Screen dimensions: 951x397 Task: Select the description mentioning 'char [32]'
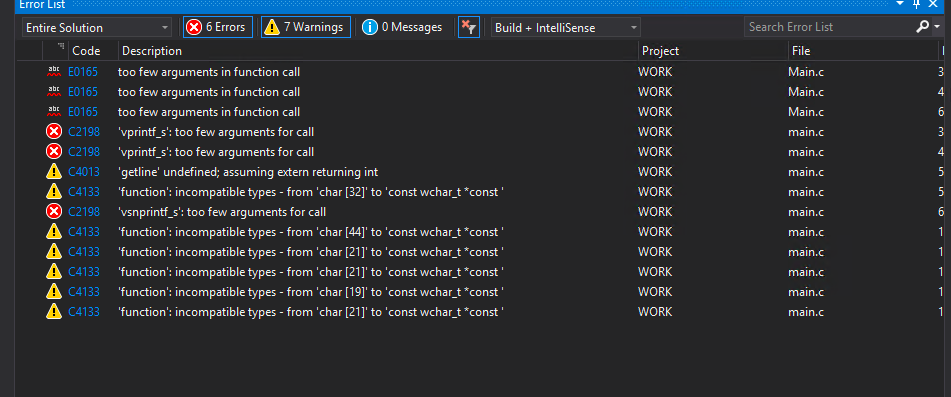pos(311,192)
